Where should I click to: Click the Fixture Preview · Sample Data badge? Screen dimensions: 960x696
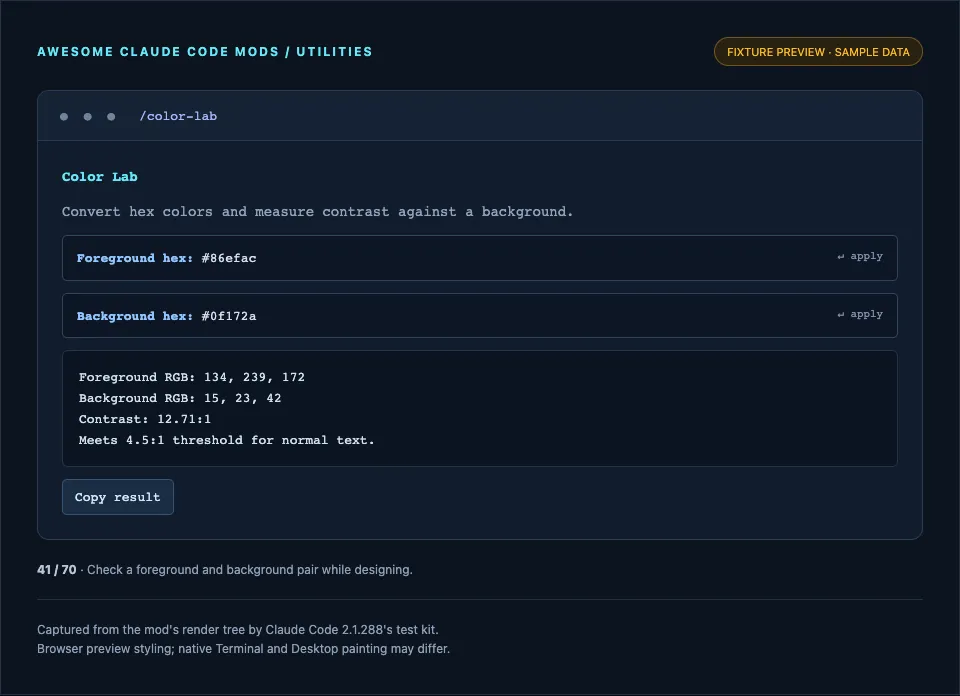(x=818, y=52)
